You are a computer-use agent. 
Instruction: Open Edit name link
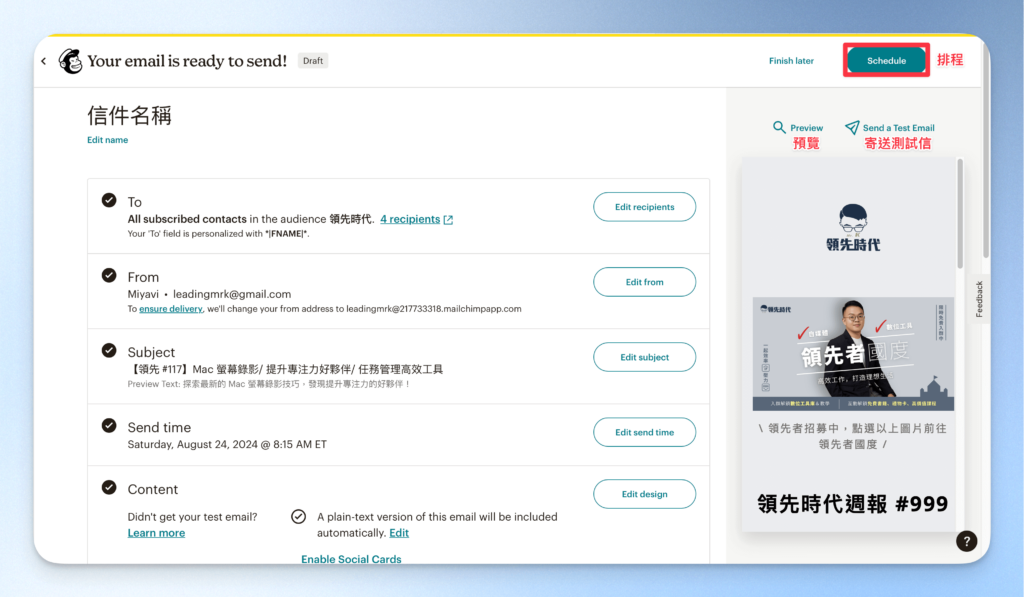coord(108,140)
